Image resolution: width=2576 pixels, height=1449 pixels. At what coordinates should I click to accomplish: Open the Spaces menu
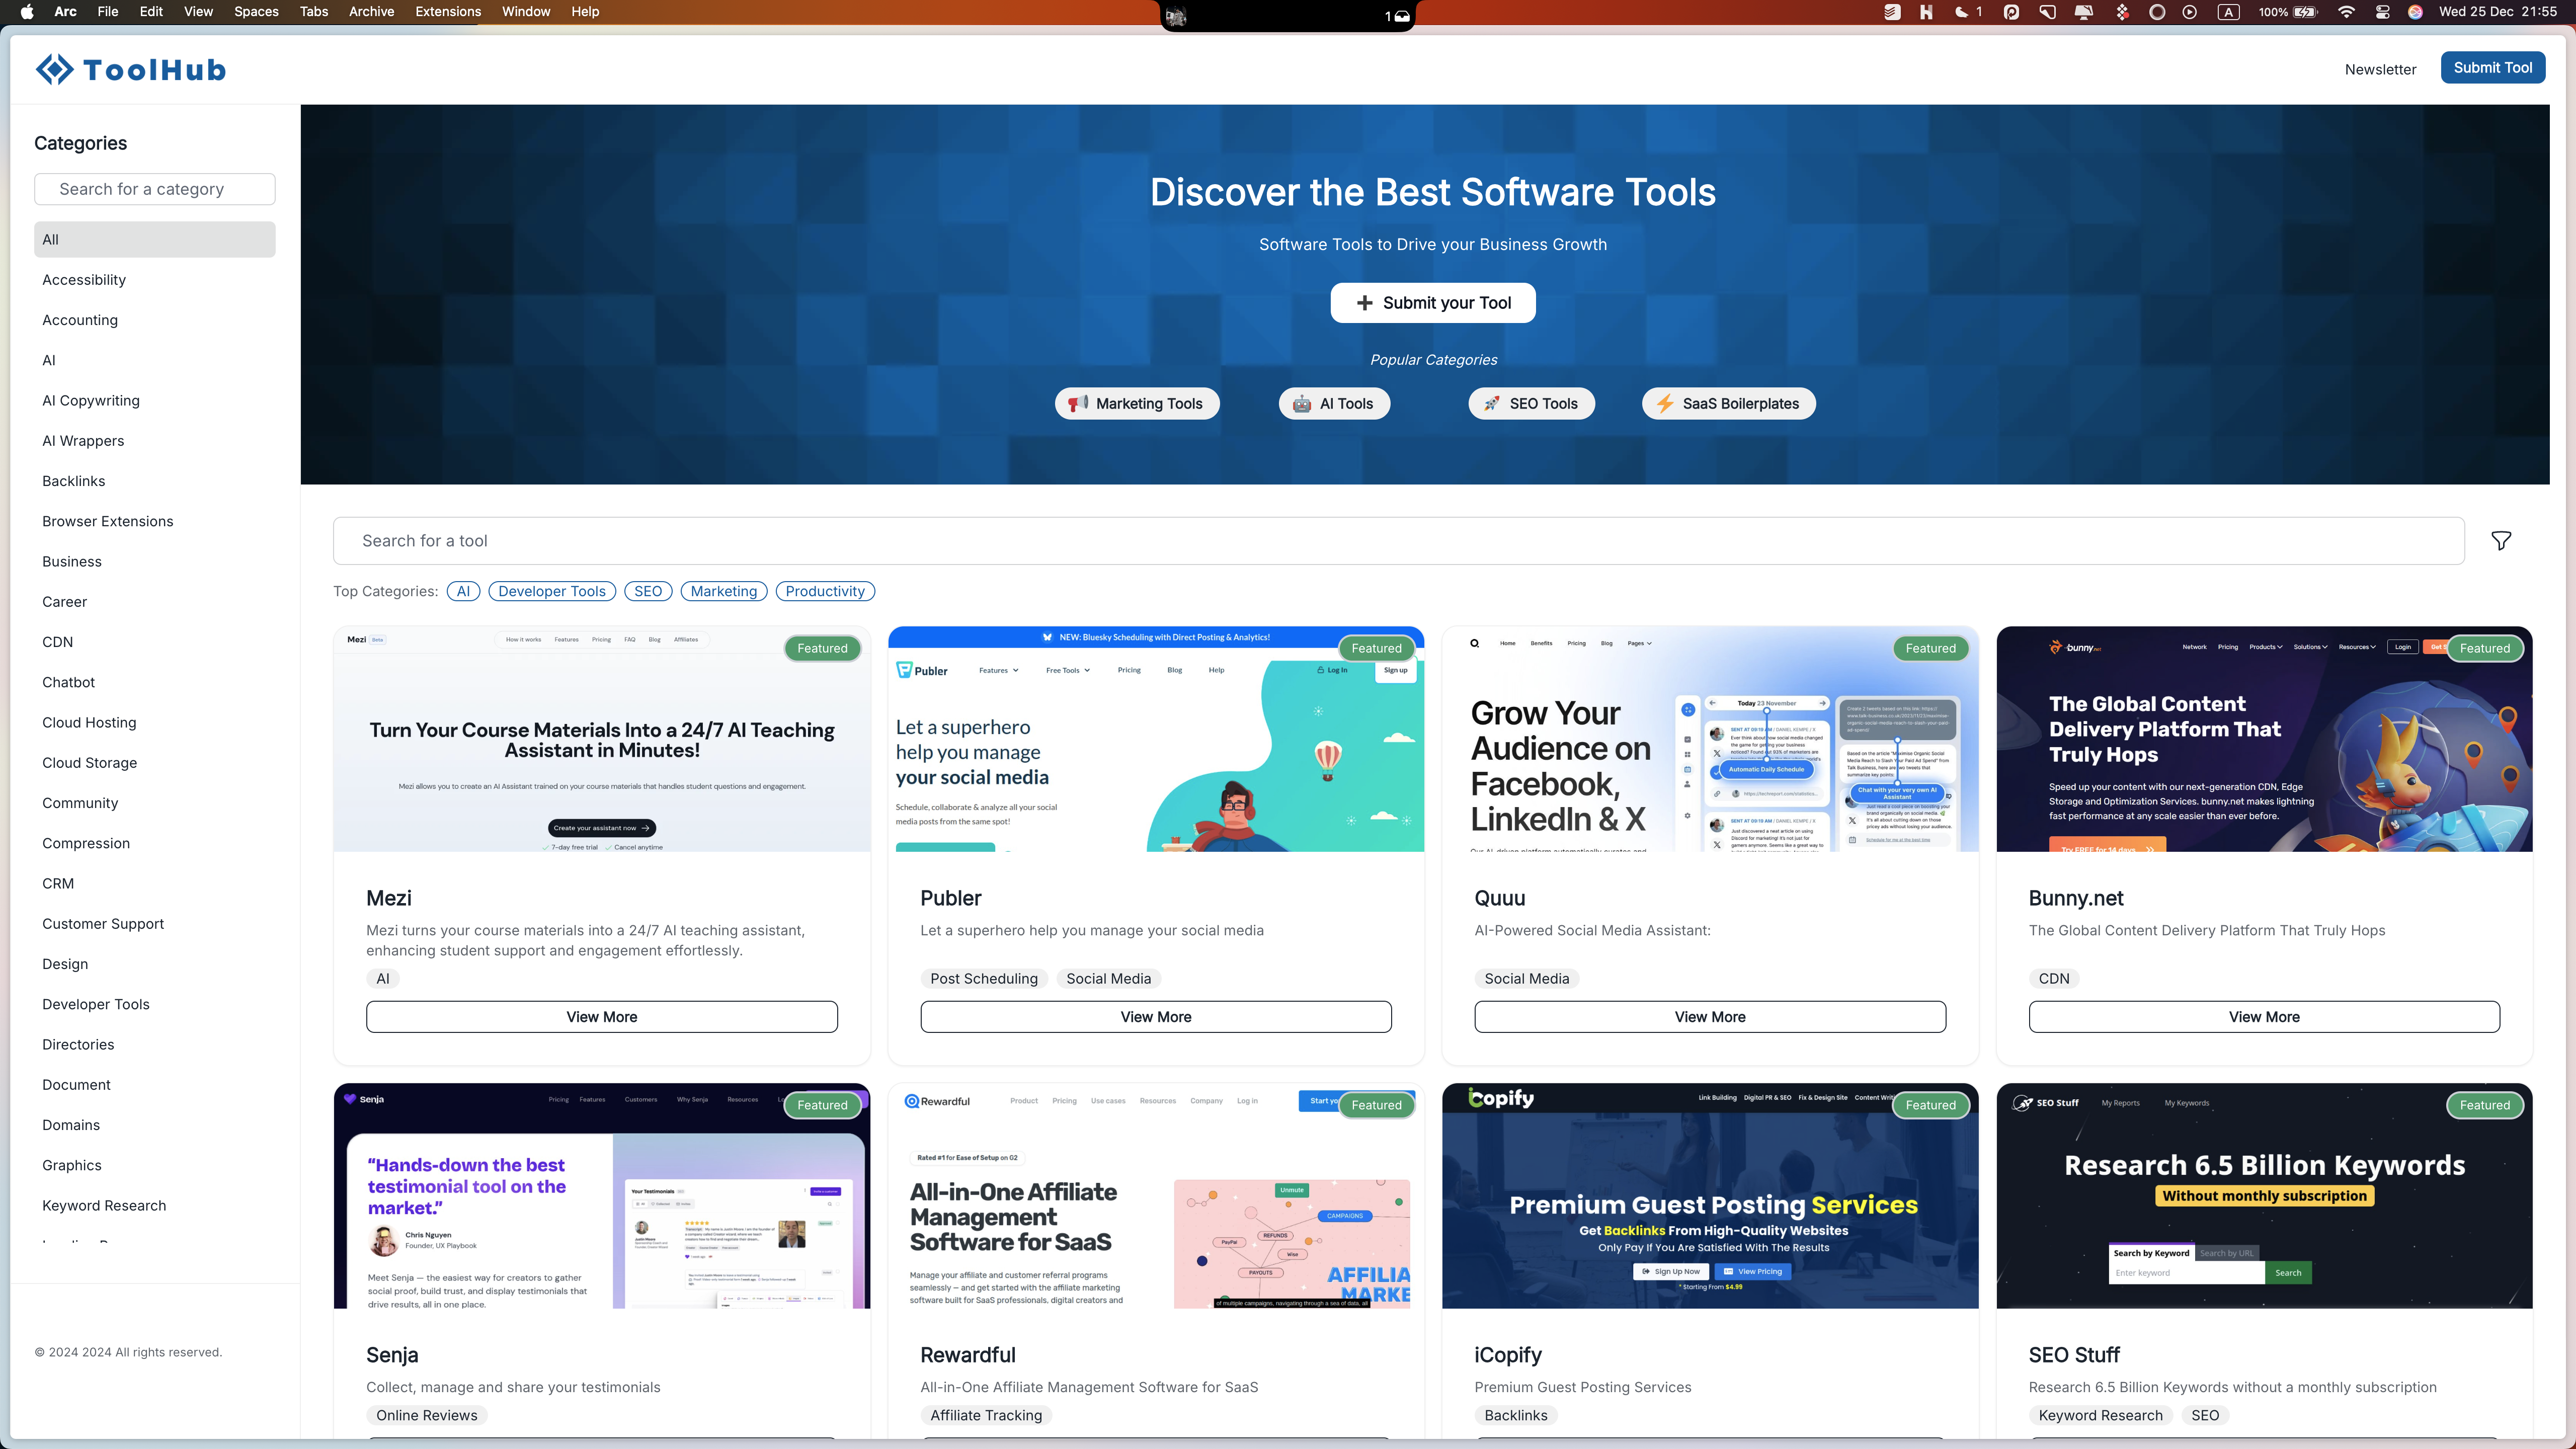(x=256, y=12)
